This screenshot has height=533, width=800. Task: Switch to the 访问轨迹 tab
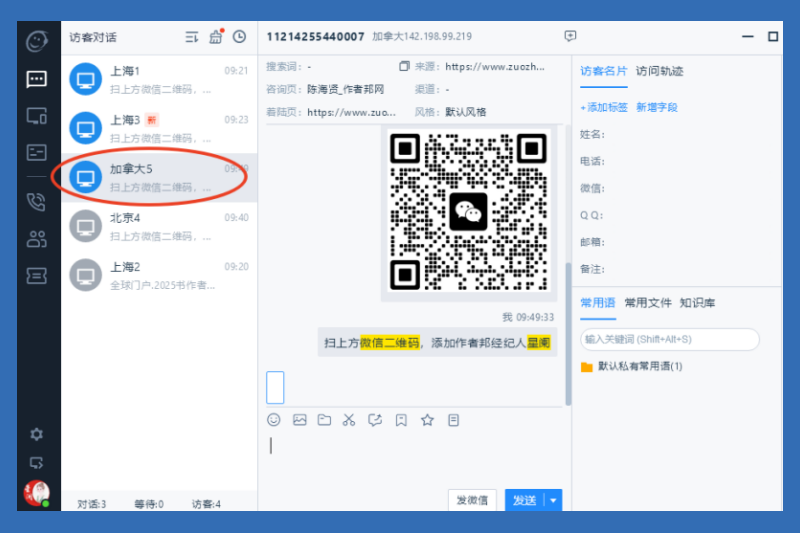coord(660,71)
